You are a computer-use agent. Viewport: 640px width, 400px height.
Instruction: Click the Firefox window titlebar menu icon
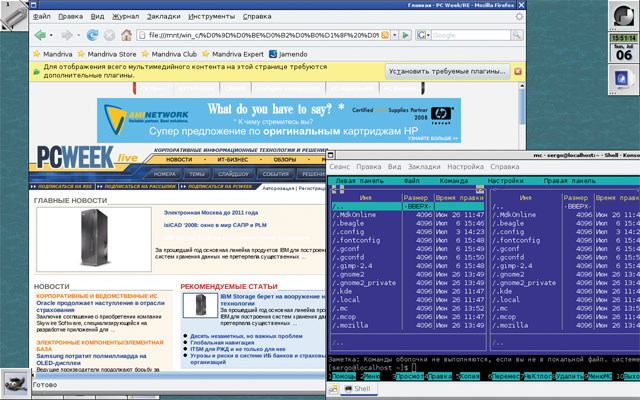pyautogui.click(x=33, y=5)
